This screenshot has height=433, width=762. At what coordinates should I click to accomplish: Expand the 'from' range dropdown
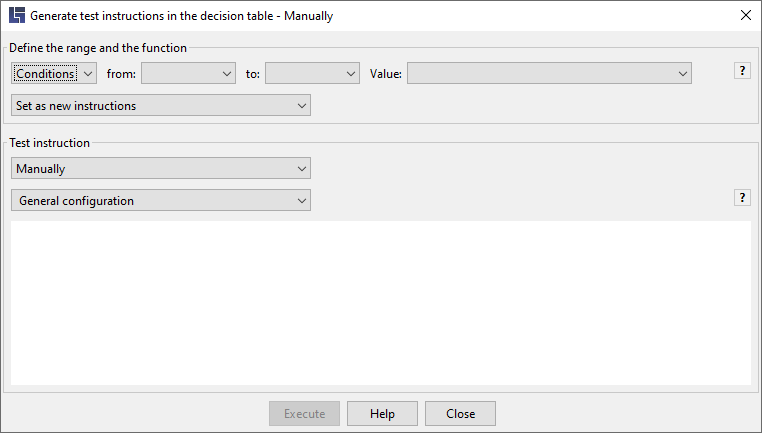[x=189, y=73]
